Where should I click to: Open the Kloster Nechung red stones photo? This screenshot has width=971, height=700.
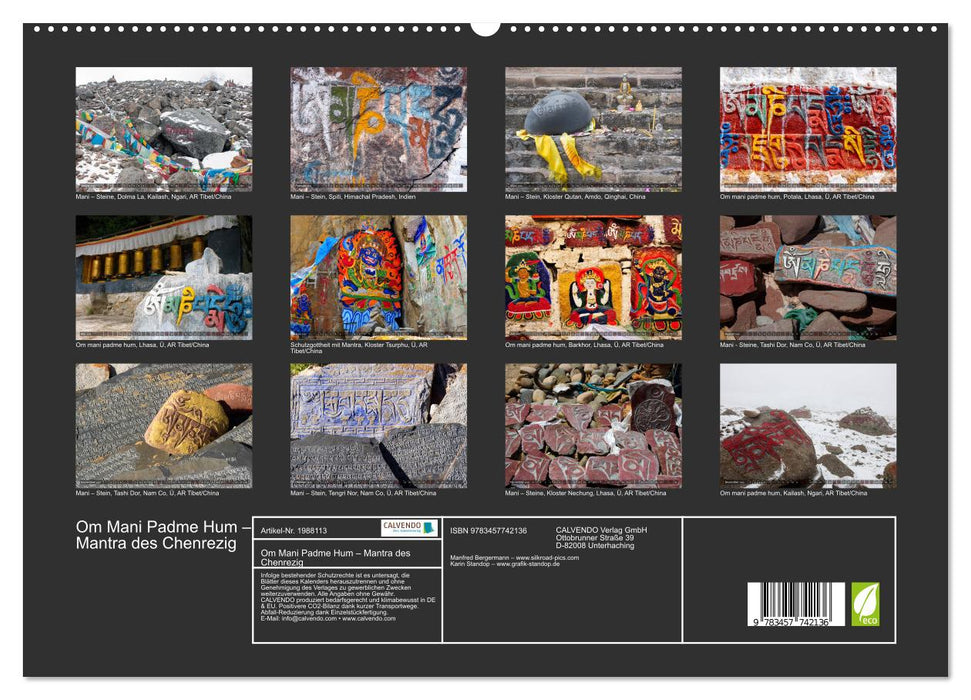pyautogui.click(x=593, y=425)
